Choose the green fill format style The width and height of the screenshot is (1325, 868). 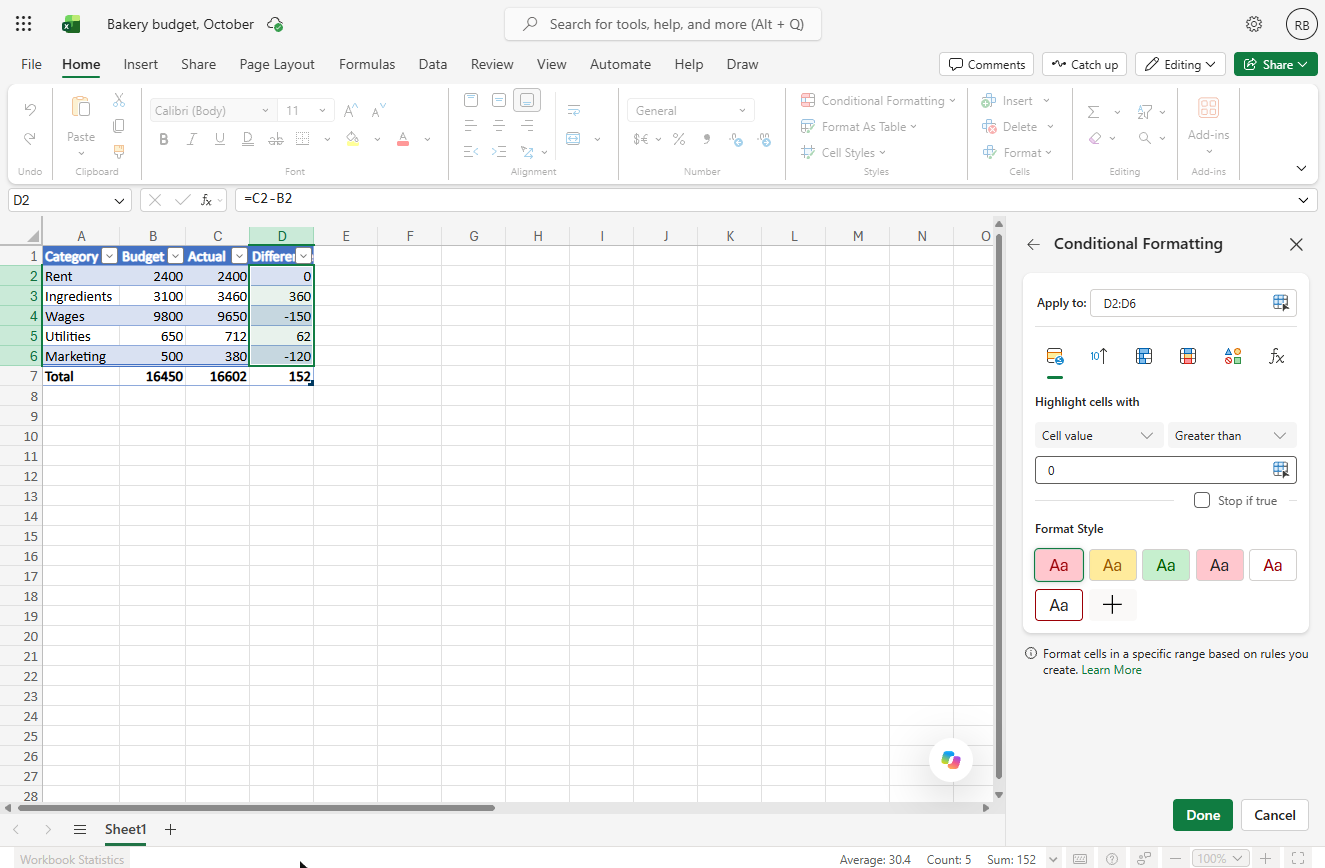(x=1166, y=565)
